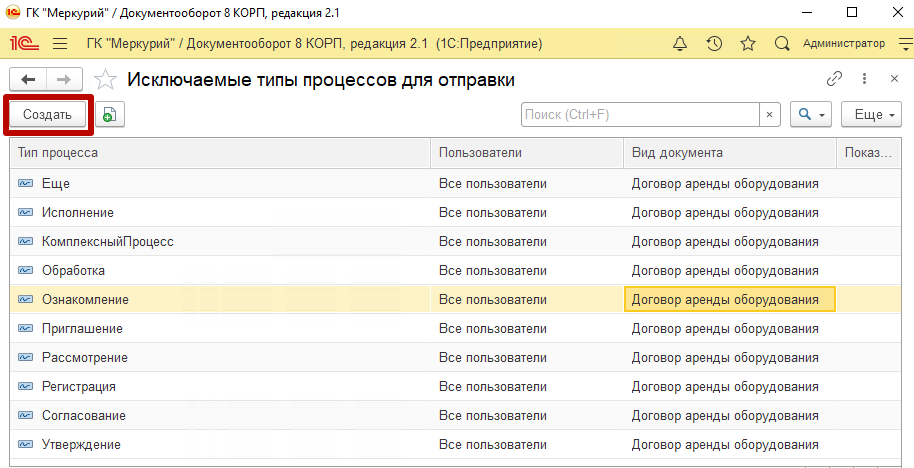914x468 pixels.
Task: Click the top bar search magnifier
Action: pos(782,44)
